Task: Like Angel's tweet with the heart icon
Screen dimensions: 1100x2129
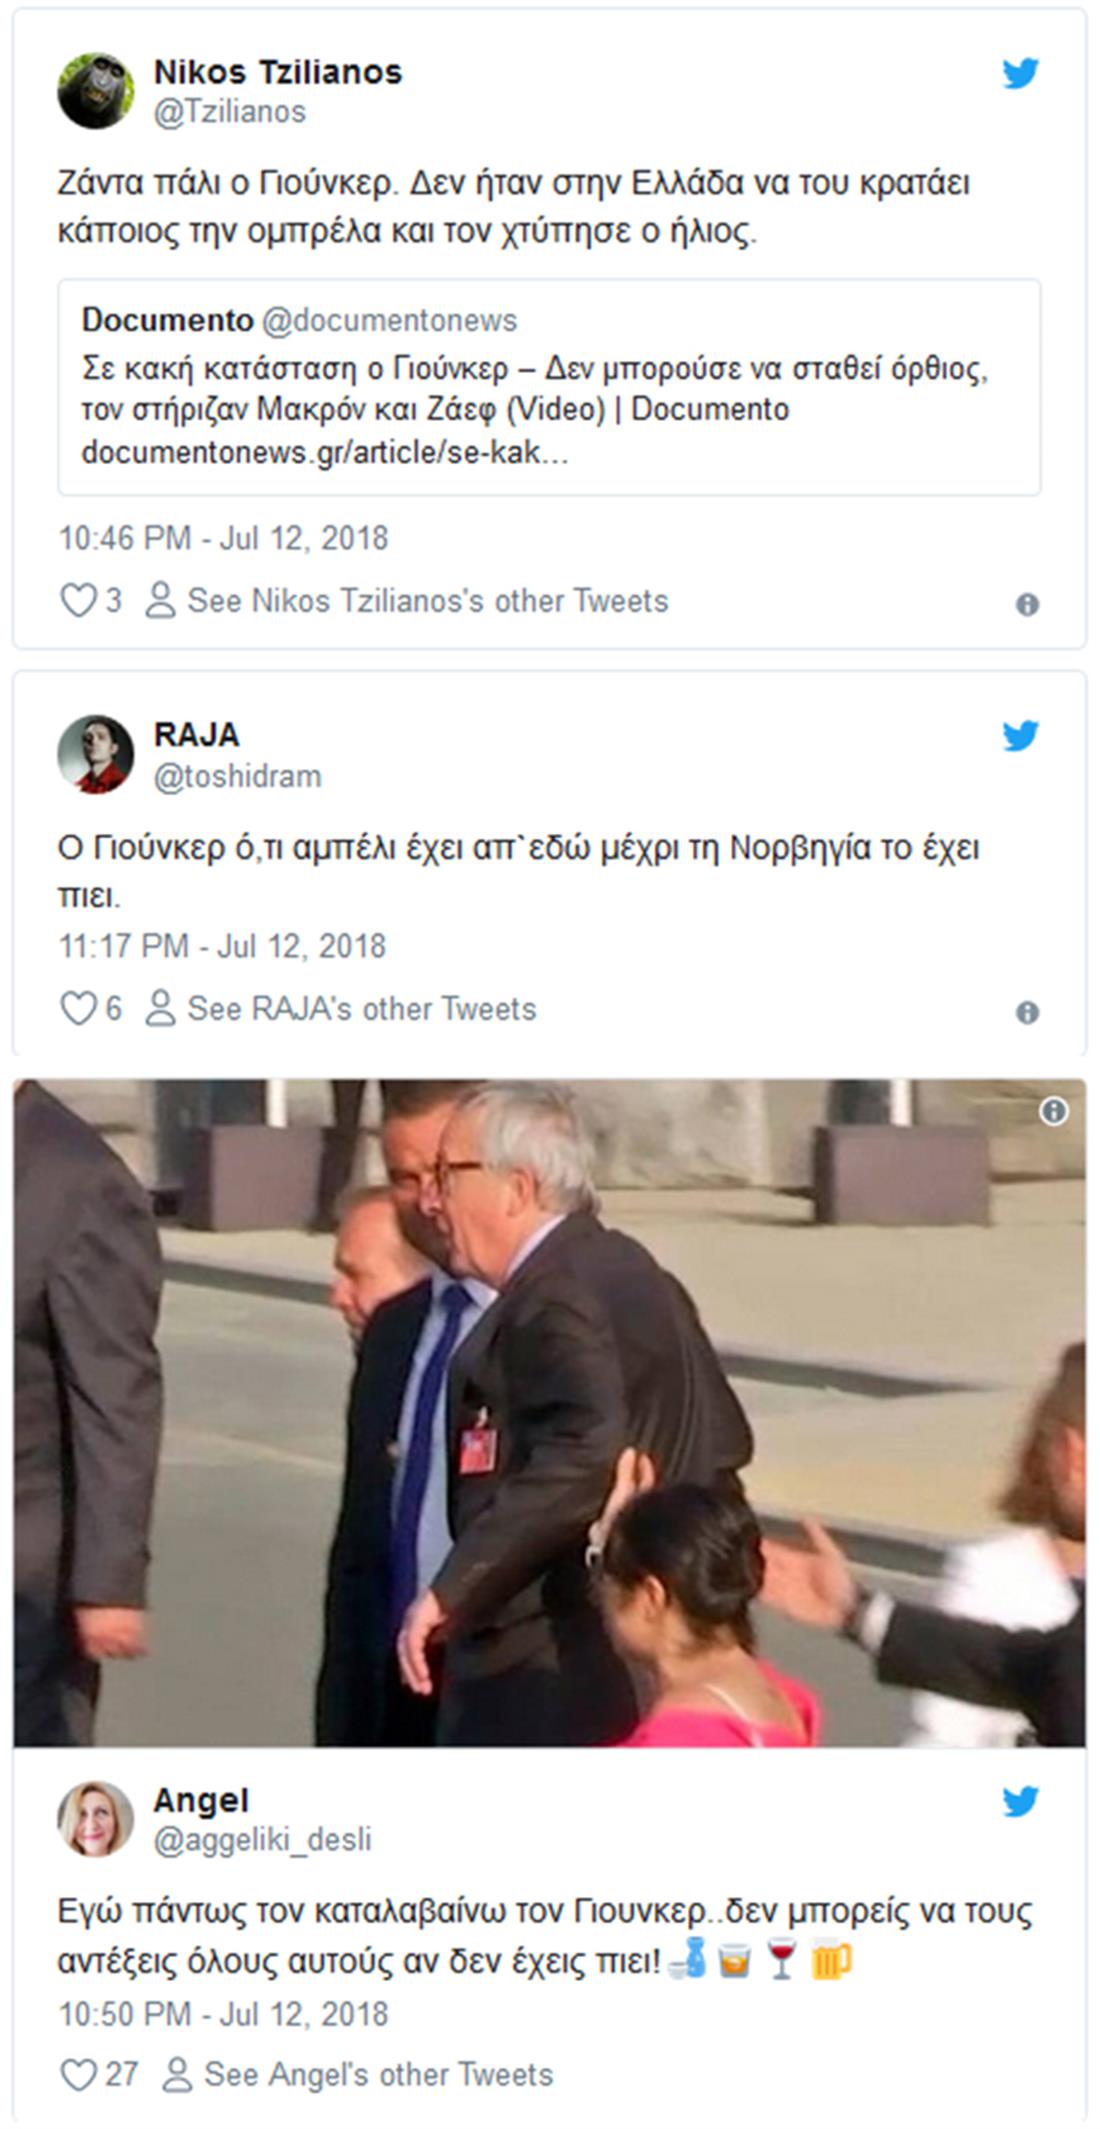Action: coord(78,2074)
